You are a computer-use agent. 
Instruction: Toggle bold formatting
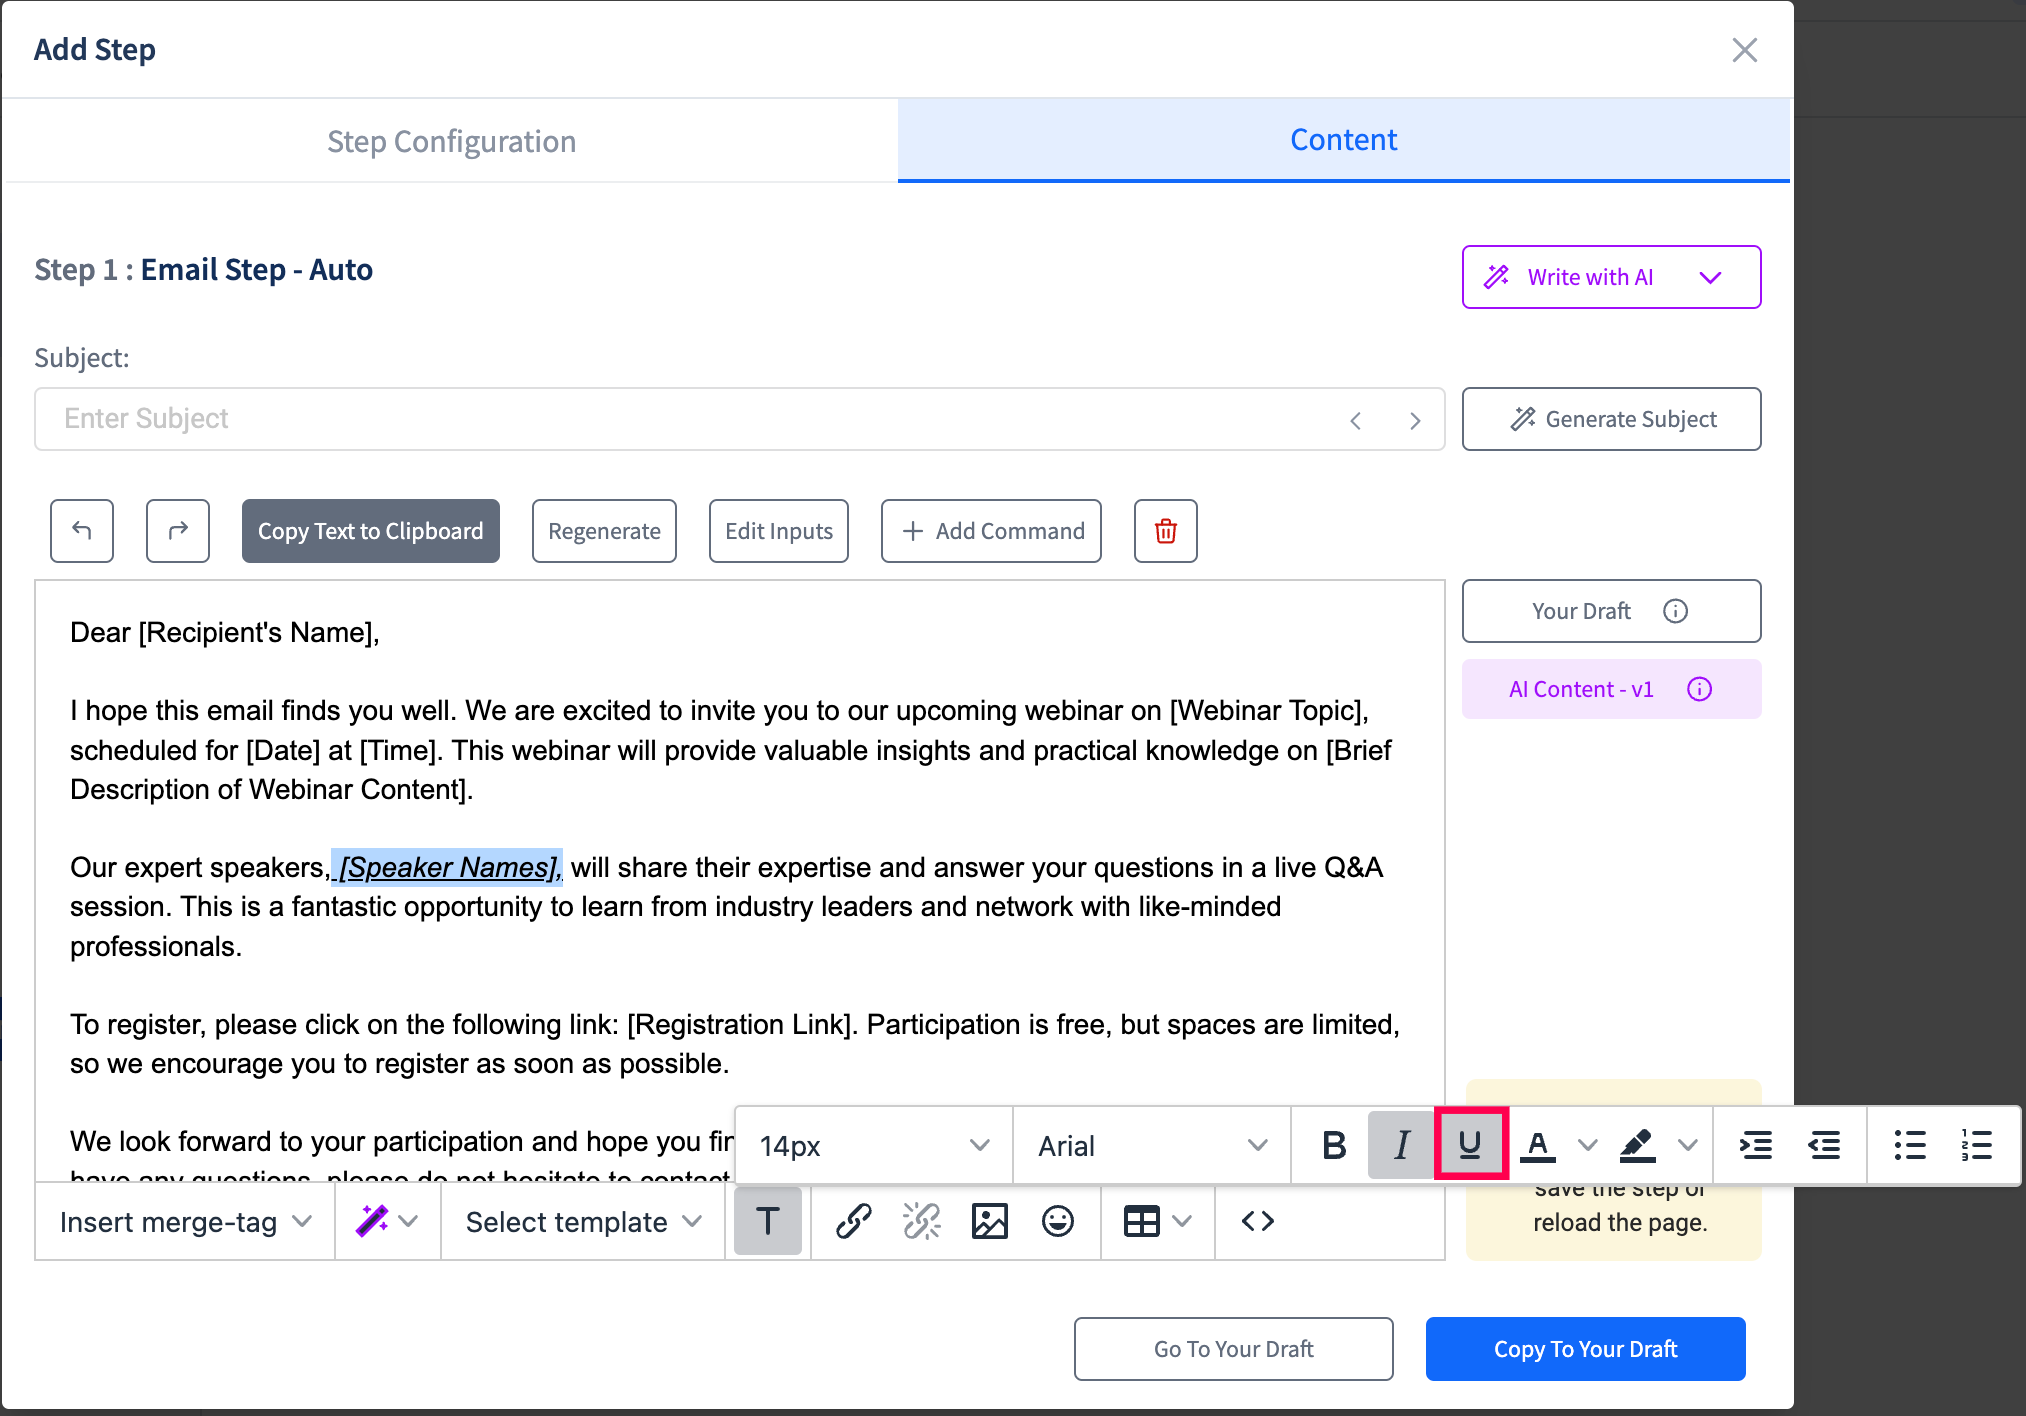pyautogui.click(x=1333, y=1145)
